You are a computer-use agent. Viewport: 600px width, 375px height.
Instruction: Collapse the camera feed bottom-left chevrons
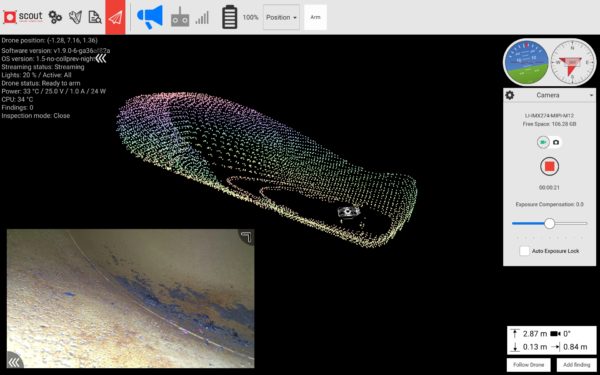coord(14,362)
